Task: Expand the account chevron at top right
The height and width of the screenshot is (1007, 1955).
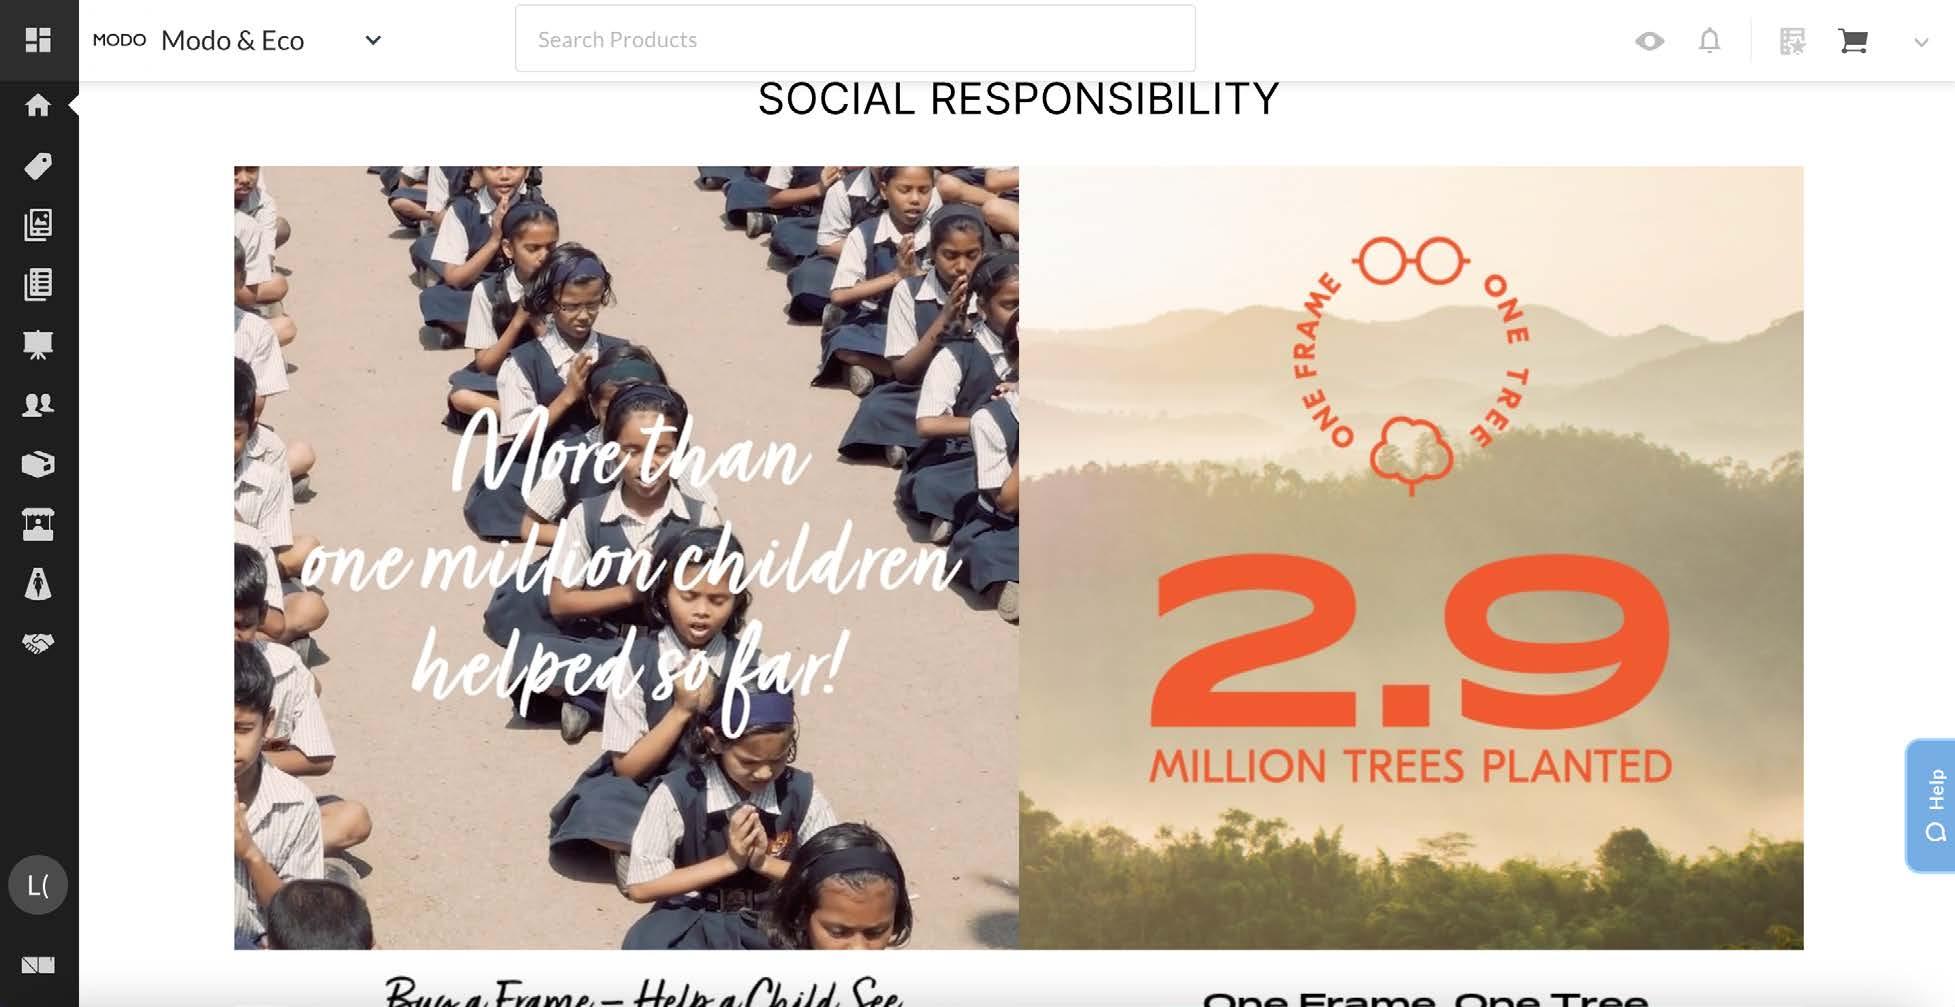Action: 1921,42
